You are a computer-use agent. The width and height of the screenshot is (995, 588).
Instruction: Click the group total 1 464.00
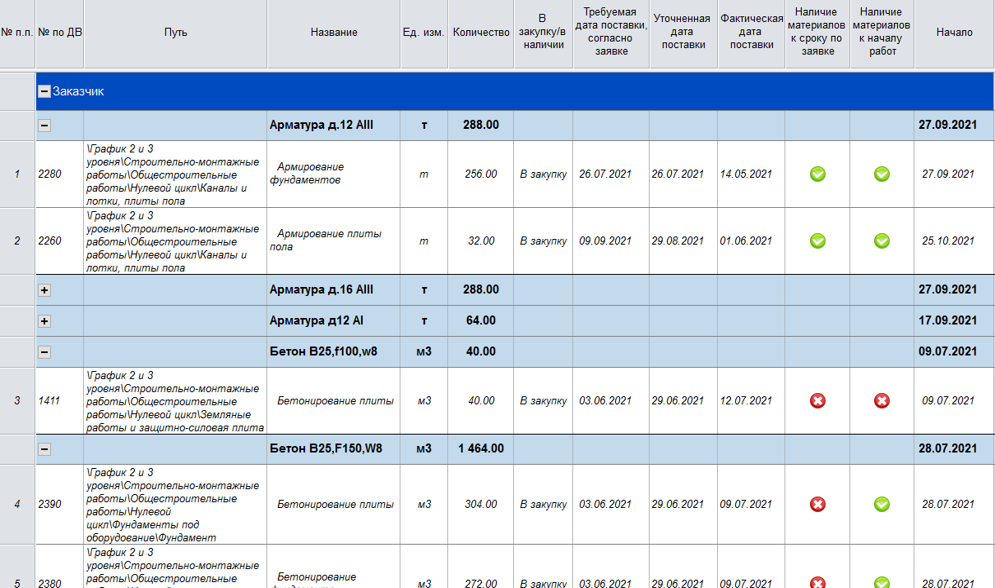tap(481, 449)
